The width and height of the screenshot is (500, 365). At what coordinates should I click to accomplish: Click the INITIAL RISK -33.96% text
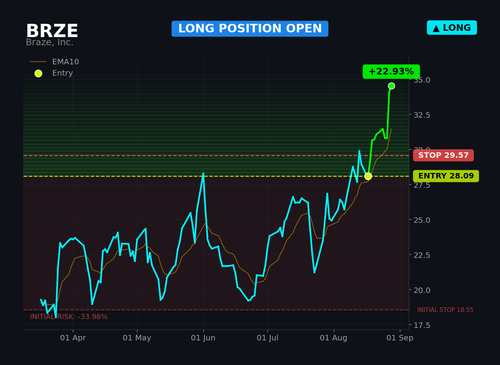(69, 317)
